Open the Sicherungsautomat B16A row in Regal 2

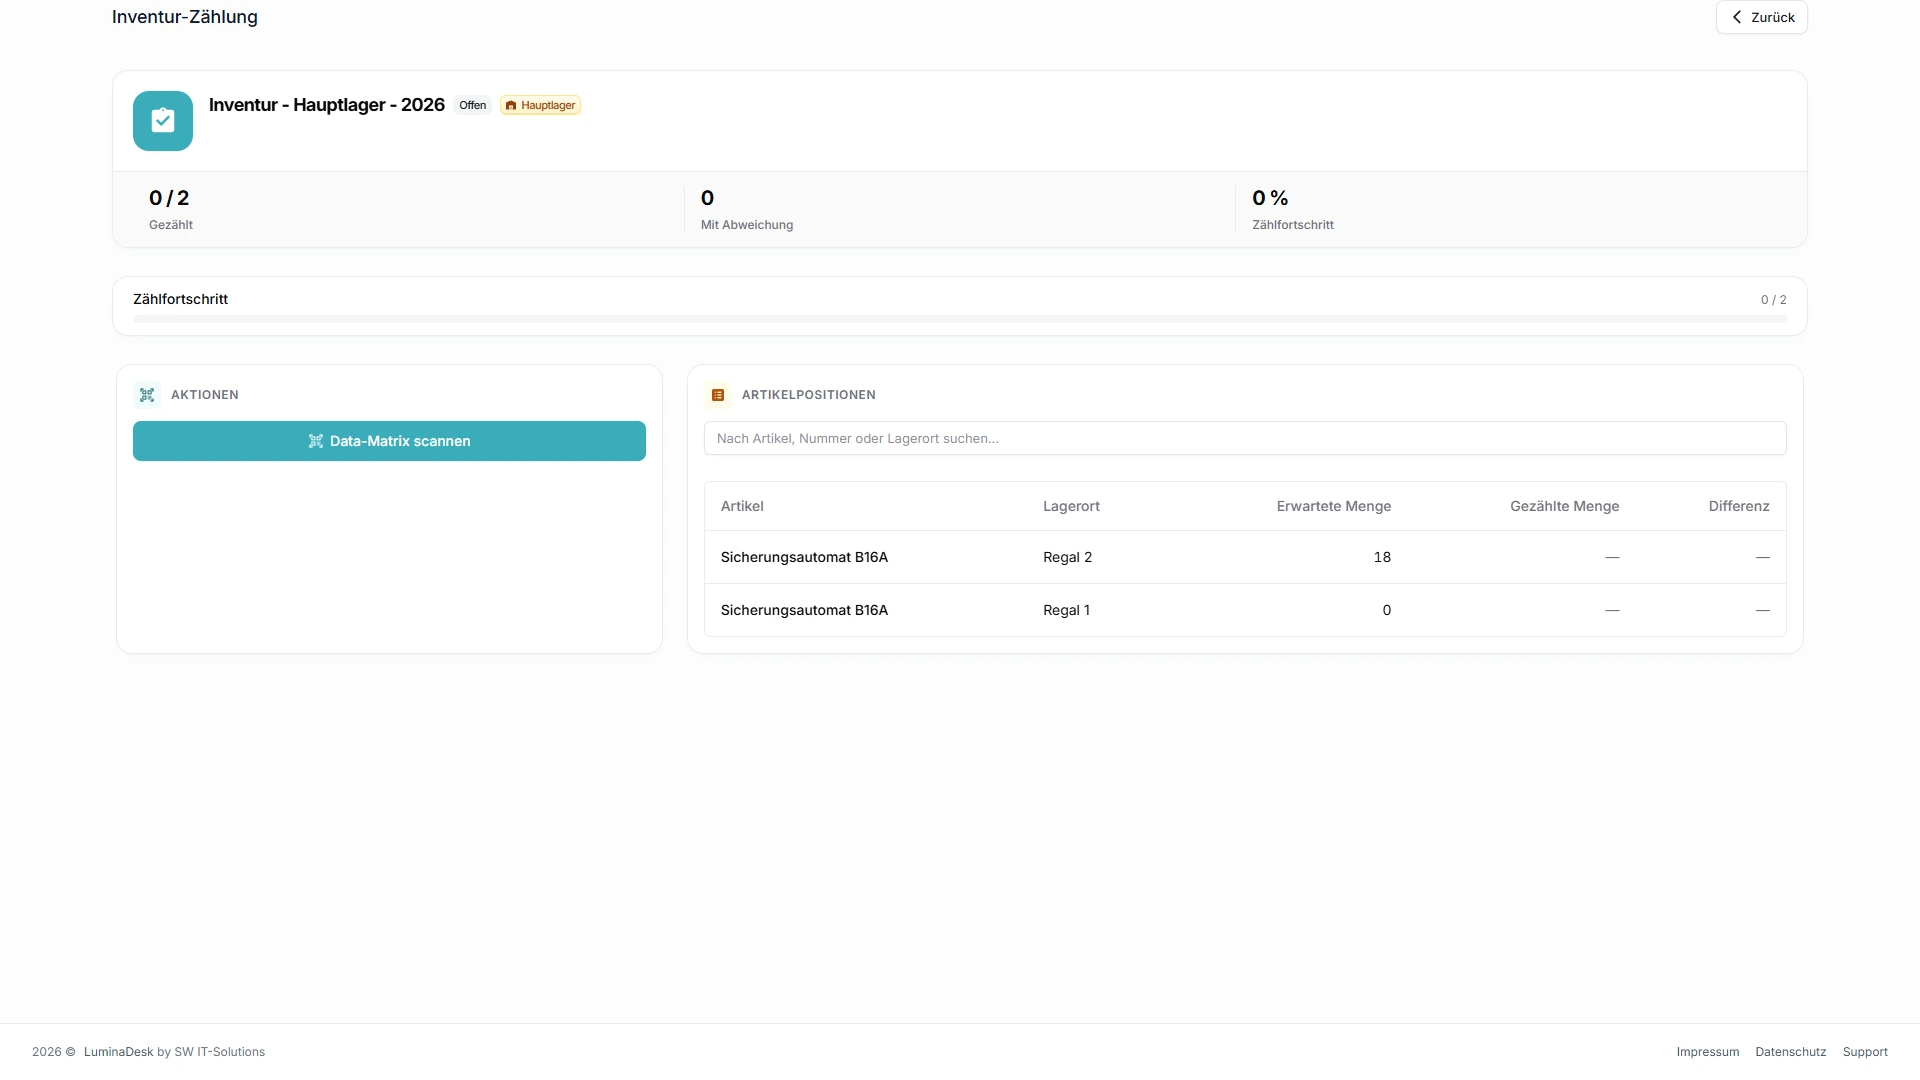tap(1245, 557)
